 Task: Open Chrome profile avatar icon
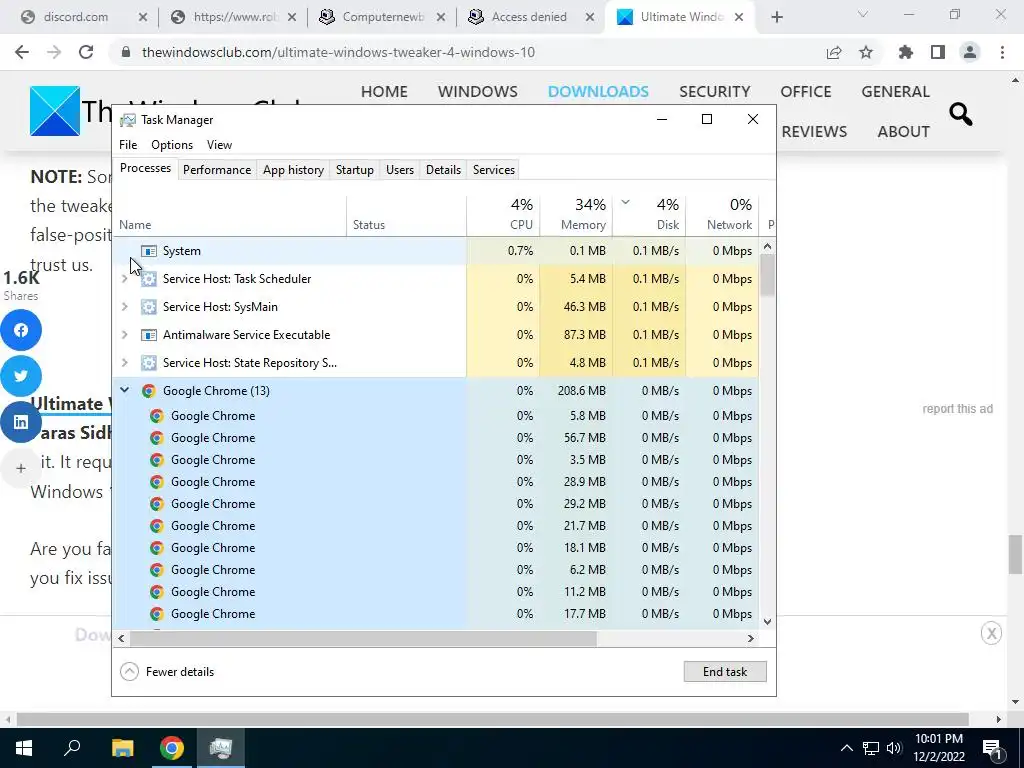tap(970, 52)
